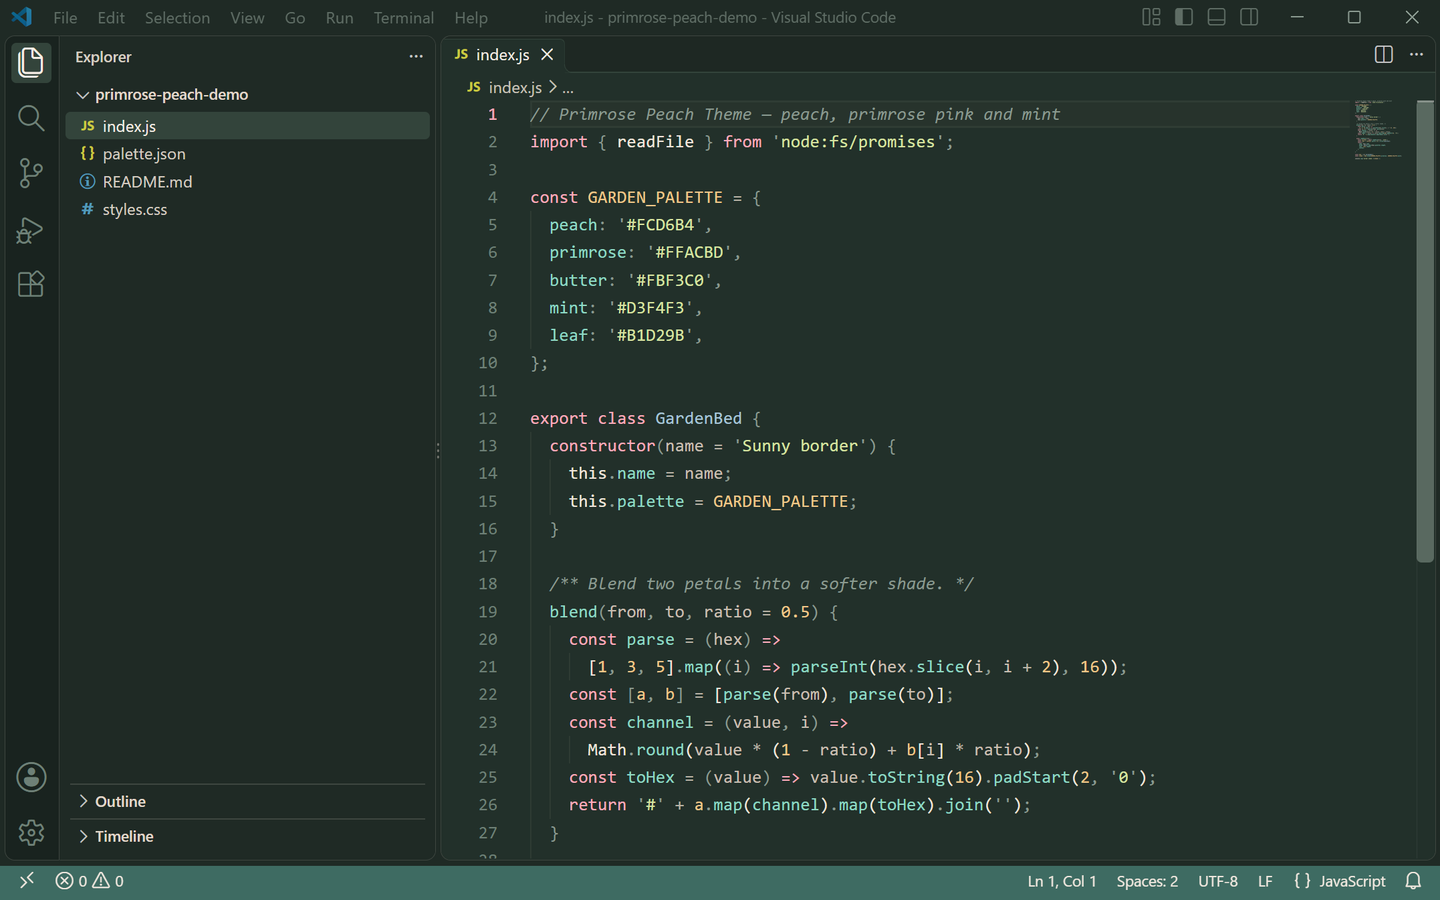Click the minimap code preview

coord(1378,129)
